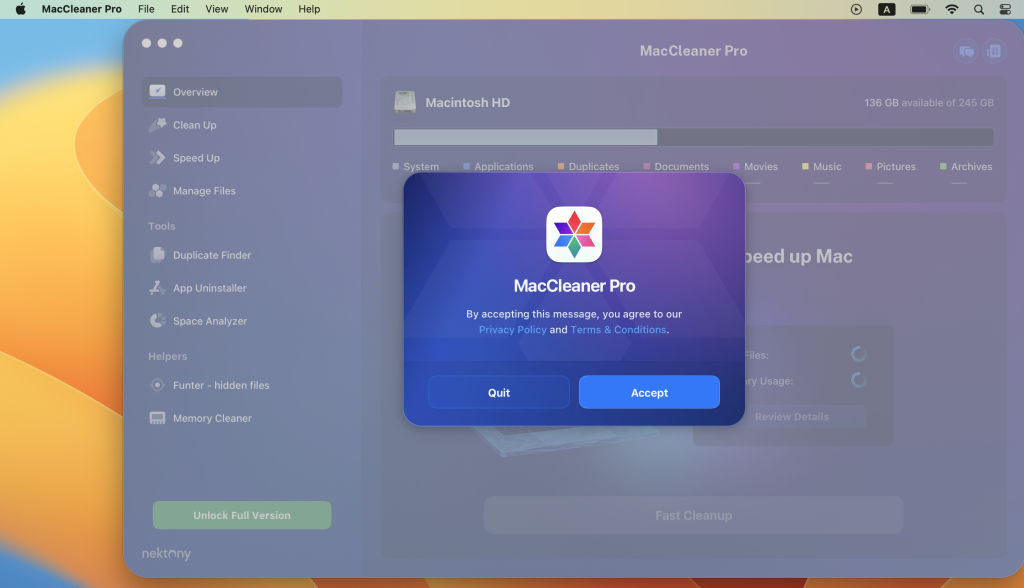Open the App Uninstaller icon
This screenshot has height=588, width=1024.
(157, 287)
